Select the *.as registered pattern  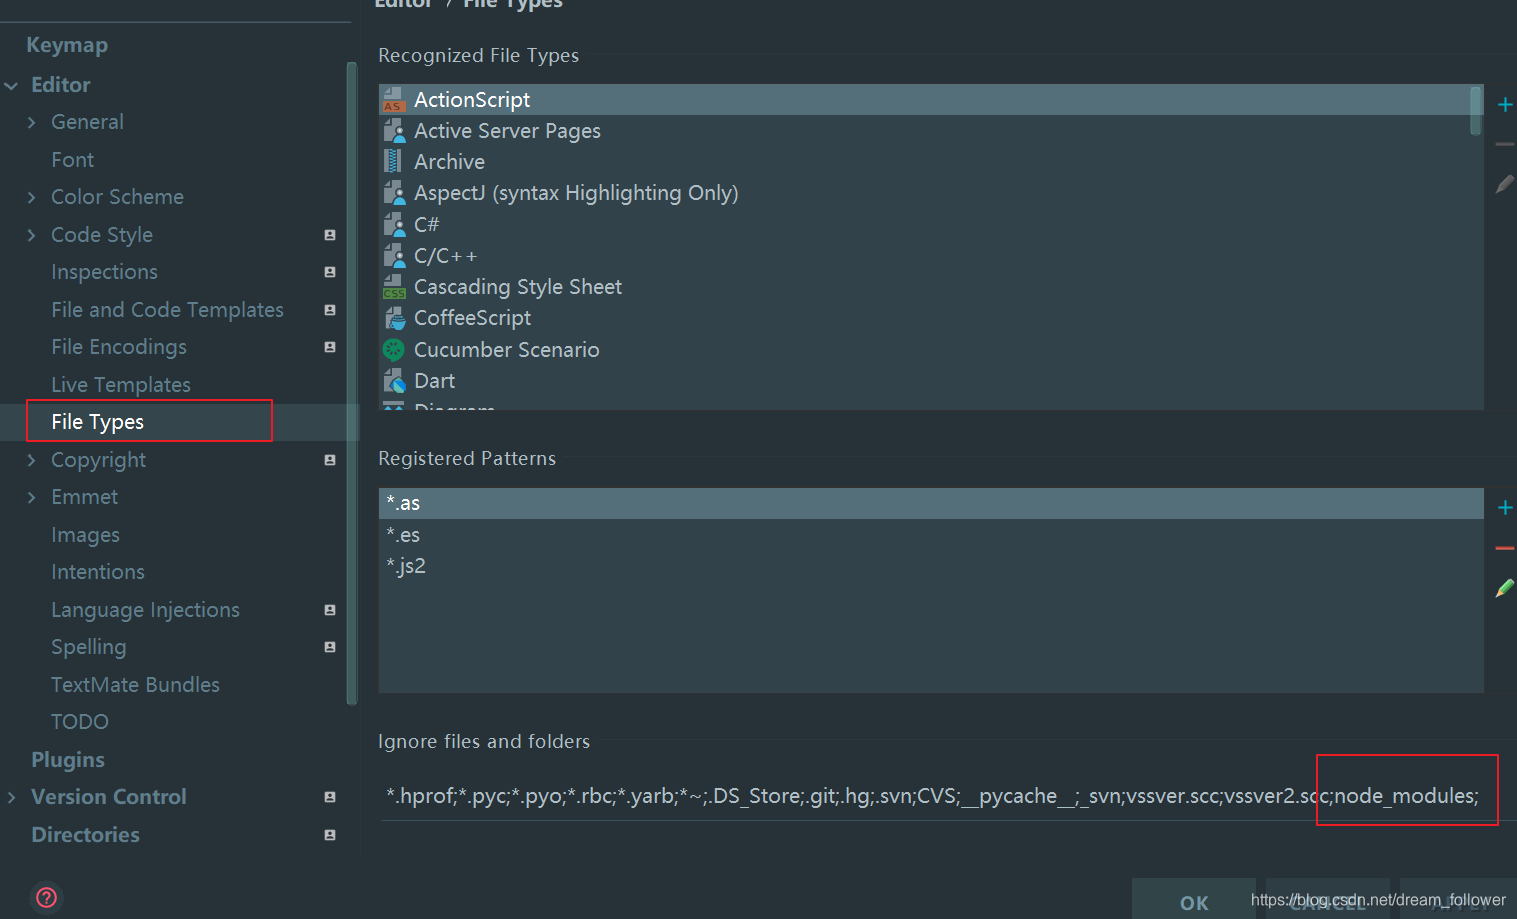(x=931, y=503)
